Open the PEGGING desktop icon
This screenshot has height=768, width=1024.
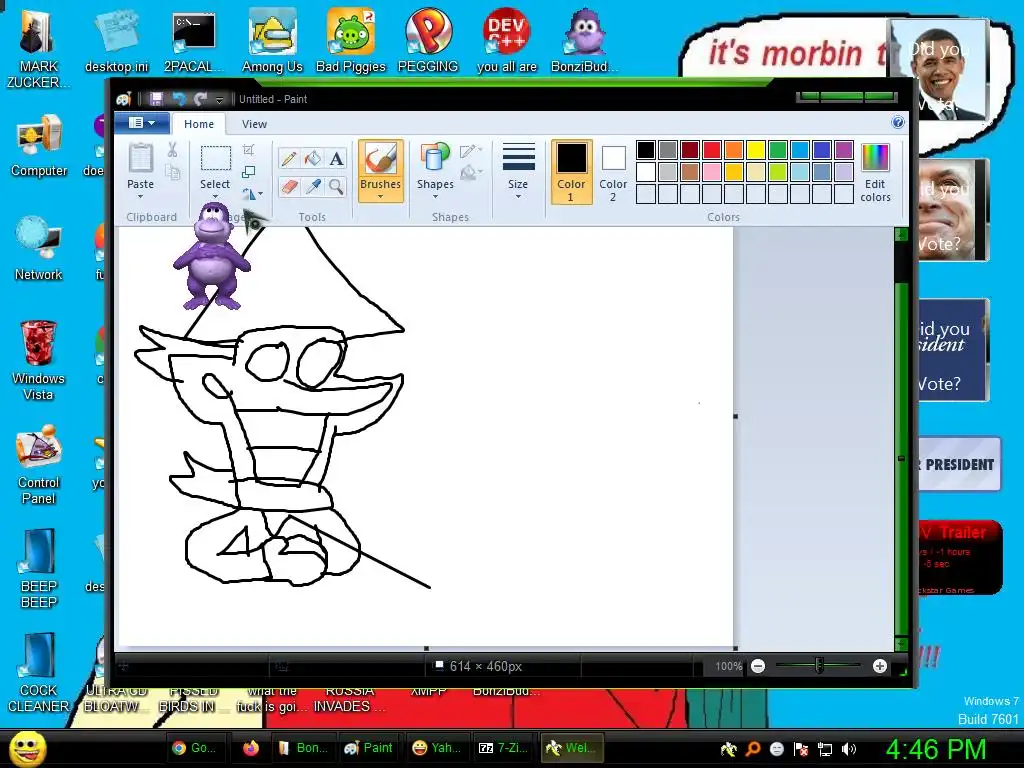coord(428,42)
